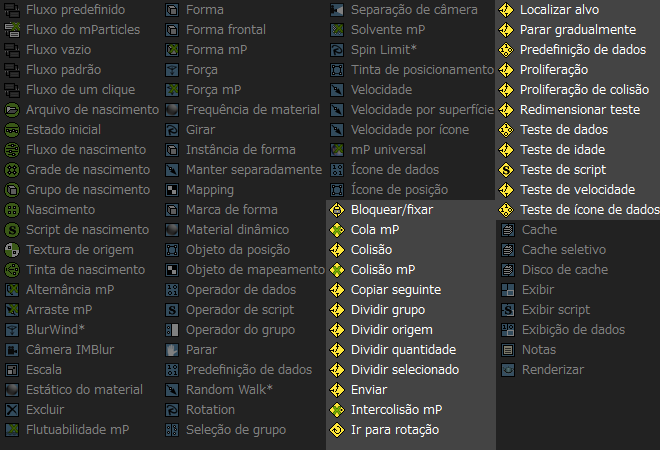This screenshot has width=660, height=450.
Task: Pick the Localizar alvo test icon
Action: click(x=507, y=10)
